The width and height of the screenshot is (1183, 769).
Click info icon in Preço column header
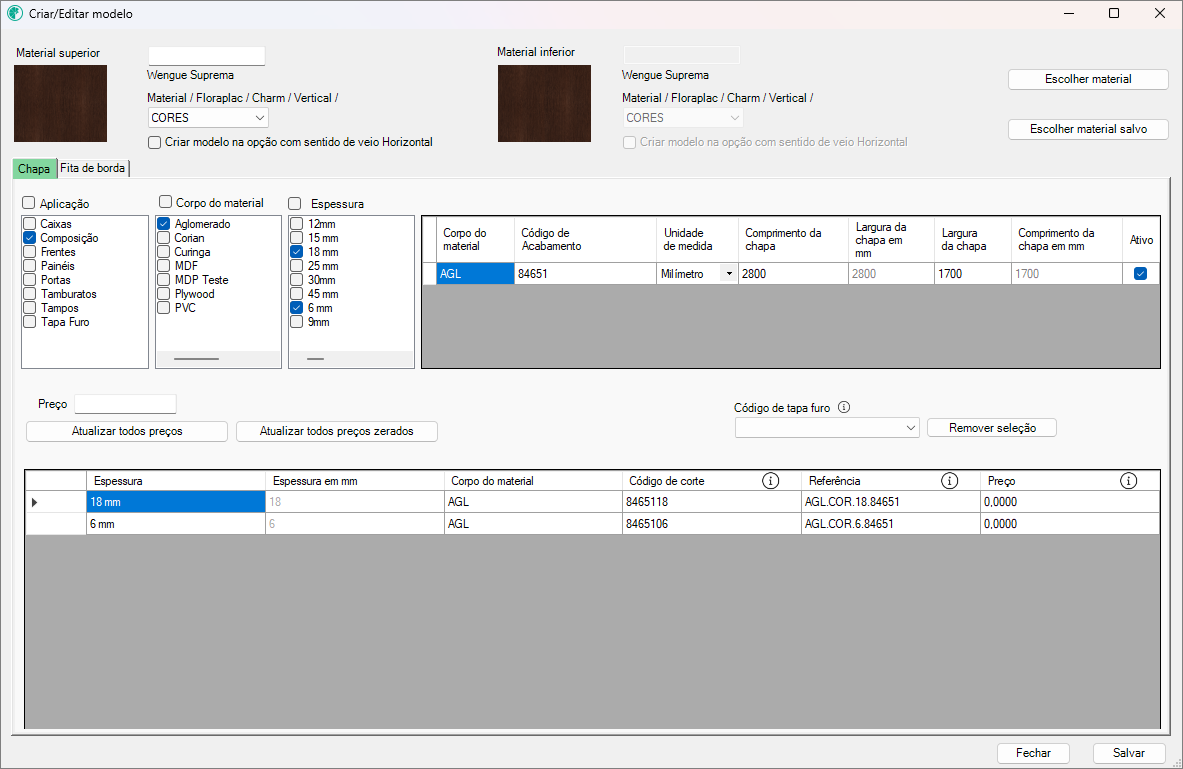click(x=1128, y=481)
